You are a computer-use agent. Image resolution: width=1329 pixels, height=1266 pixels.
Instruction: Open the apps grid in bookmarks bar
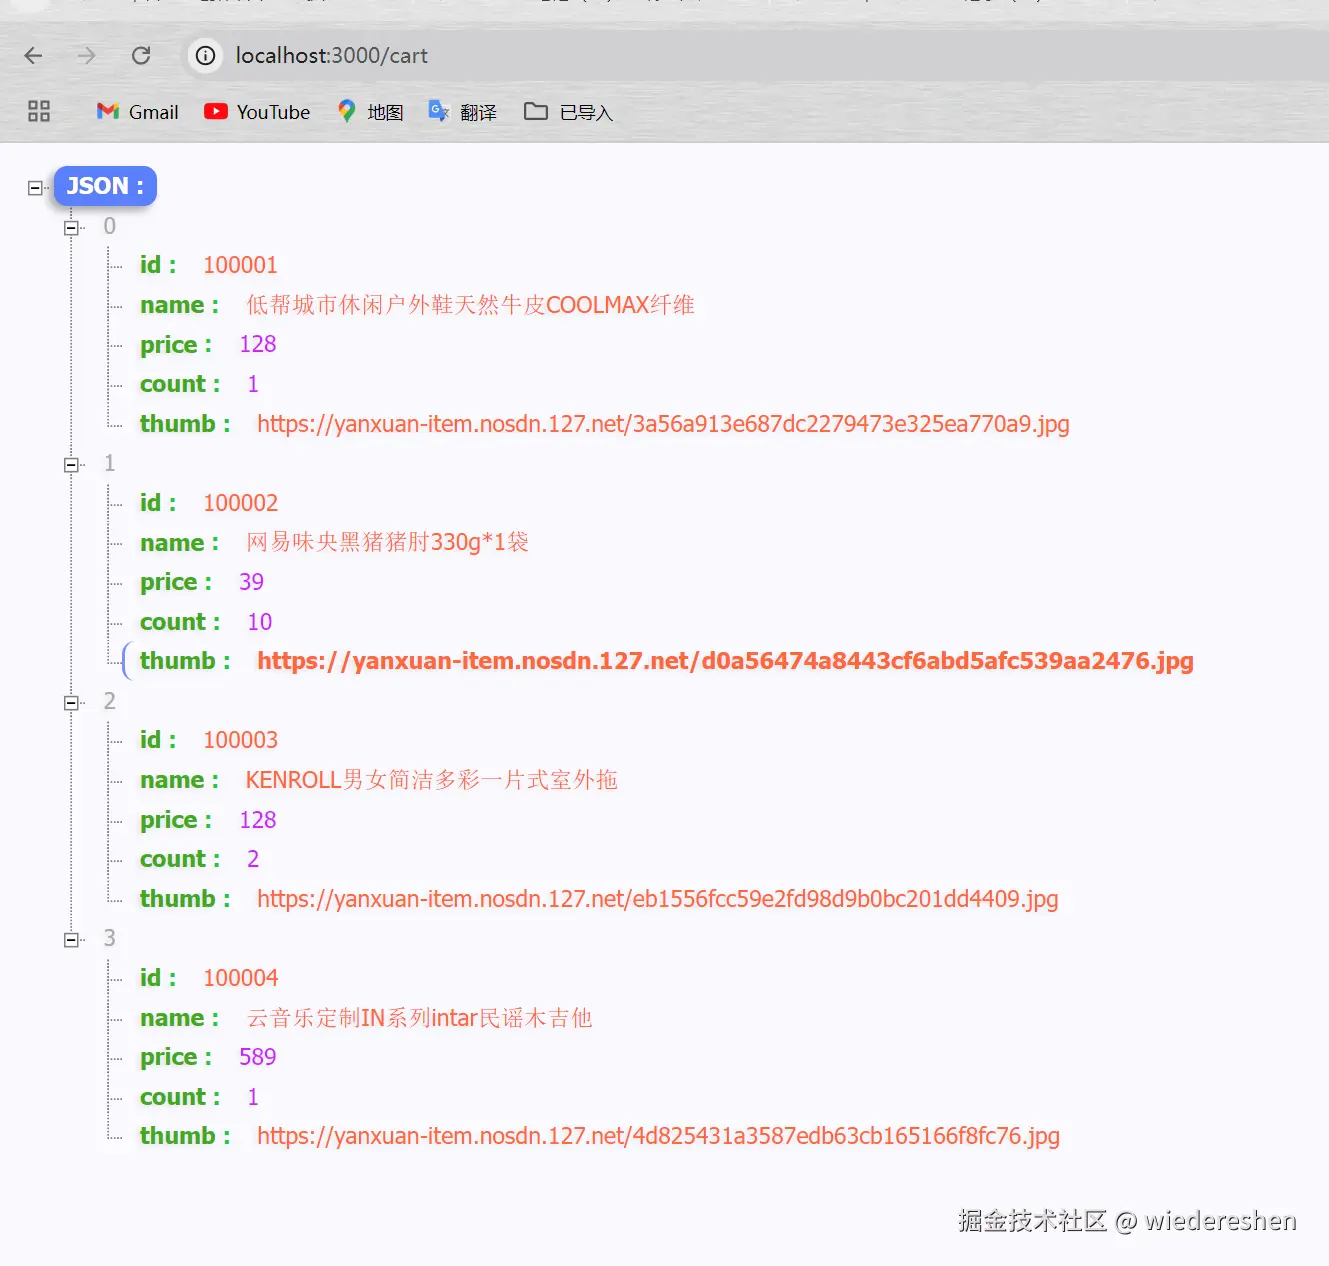pos(39,111)
